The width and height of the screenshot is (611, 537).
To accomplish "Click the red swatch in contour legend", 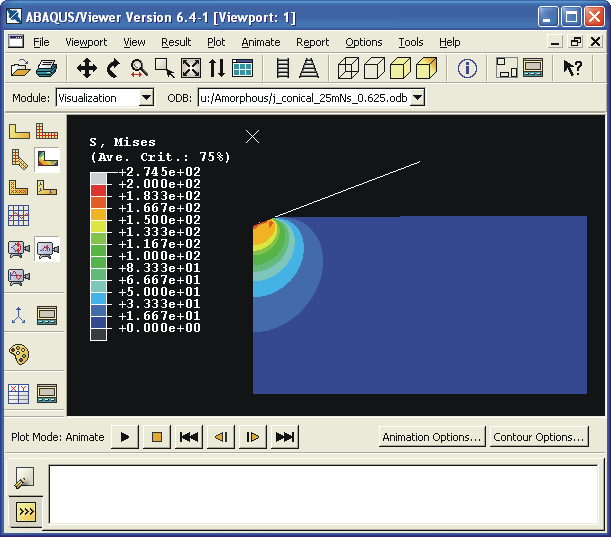I will [98, 190].
